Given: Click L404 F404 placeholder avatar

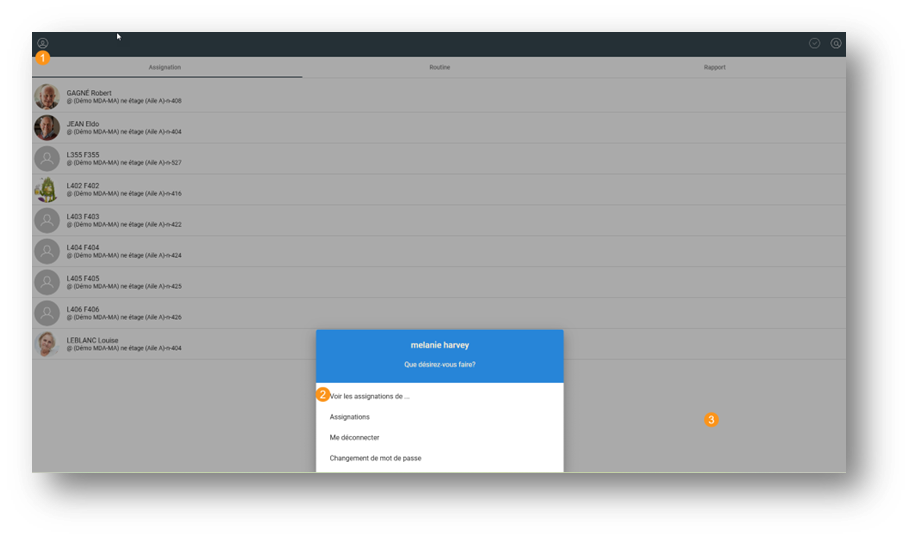Looking at the screenshot, I should coord(47,252).
